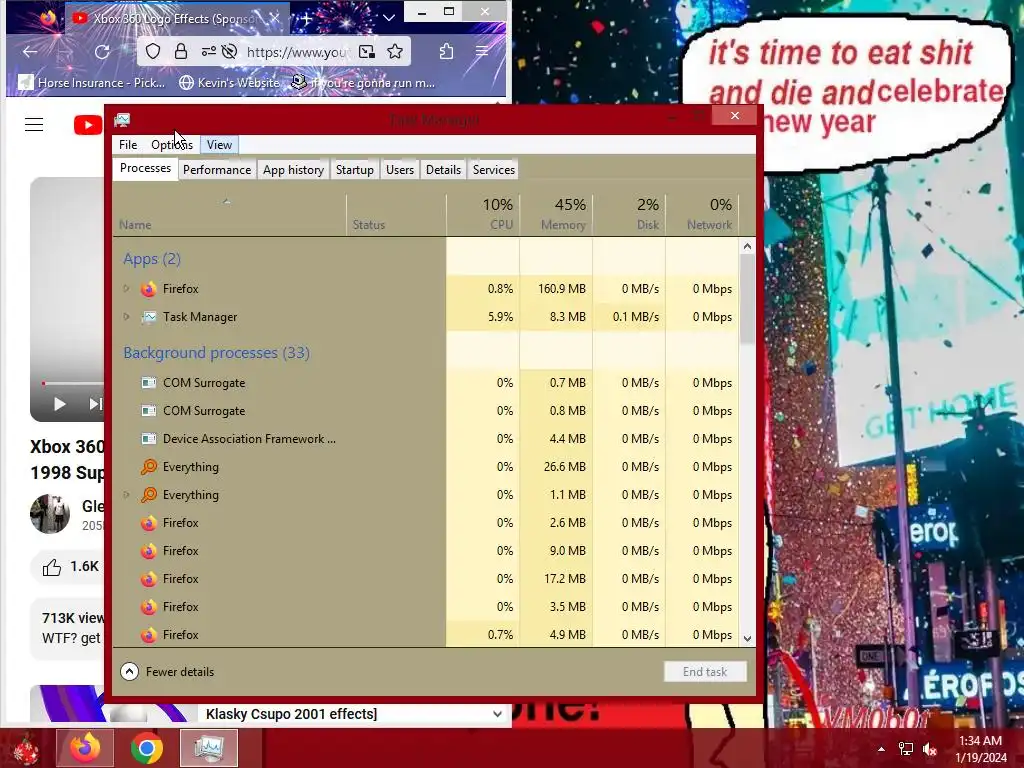The width and height of the screenshot is (1024, 768).
Task: Switch to the Startup tab
Action: pos(355,170)
